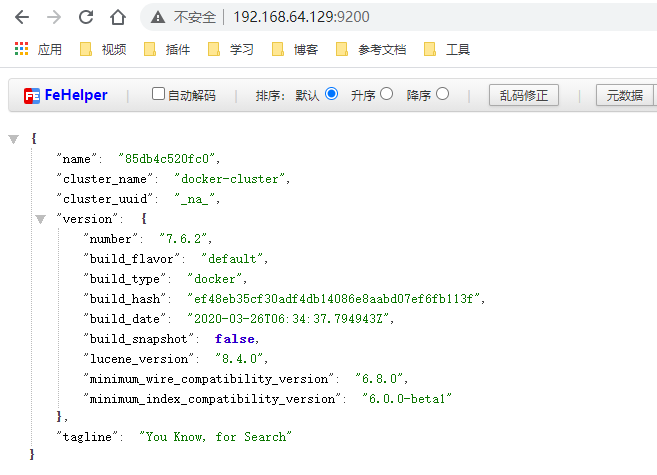
Task: Open the 博客 bookmark folder
Action: pyautogui.click(x=295, y=49)
